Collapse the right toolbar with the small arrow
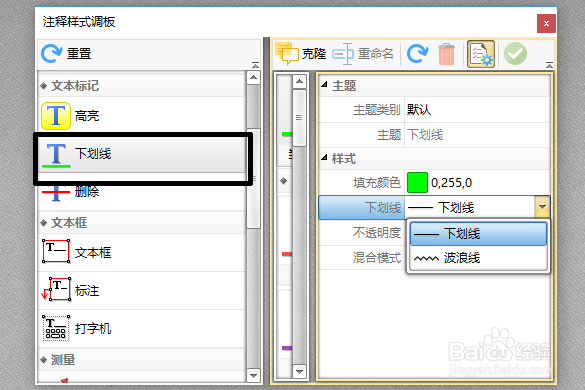 coord(549,65)
